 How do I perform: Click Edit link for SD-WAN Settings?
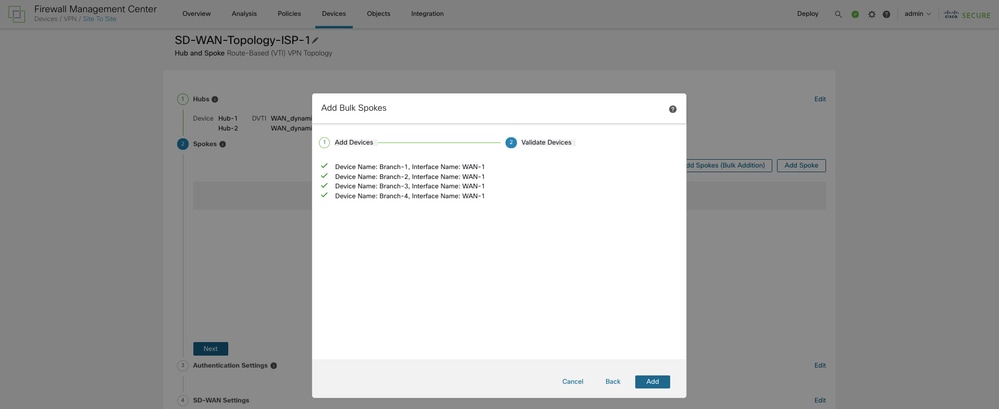tap(820, 400)
